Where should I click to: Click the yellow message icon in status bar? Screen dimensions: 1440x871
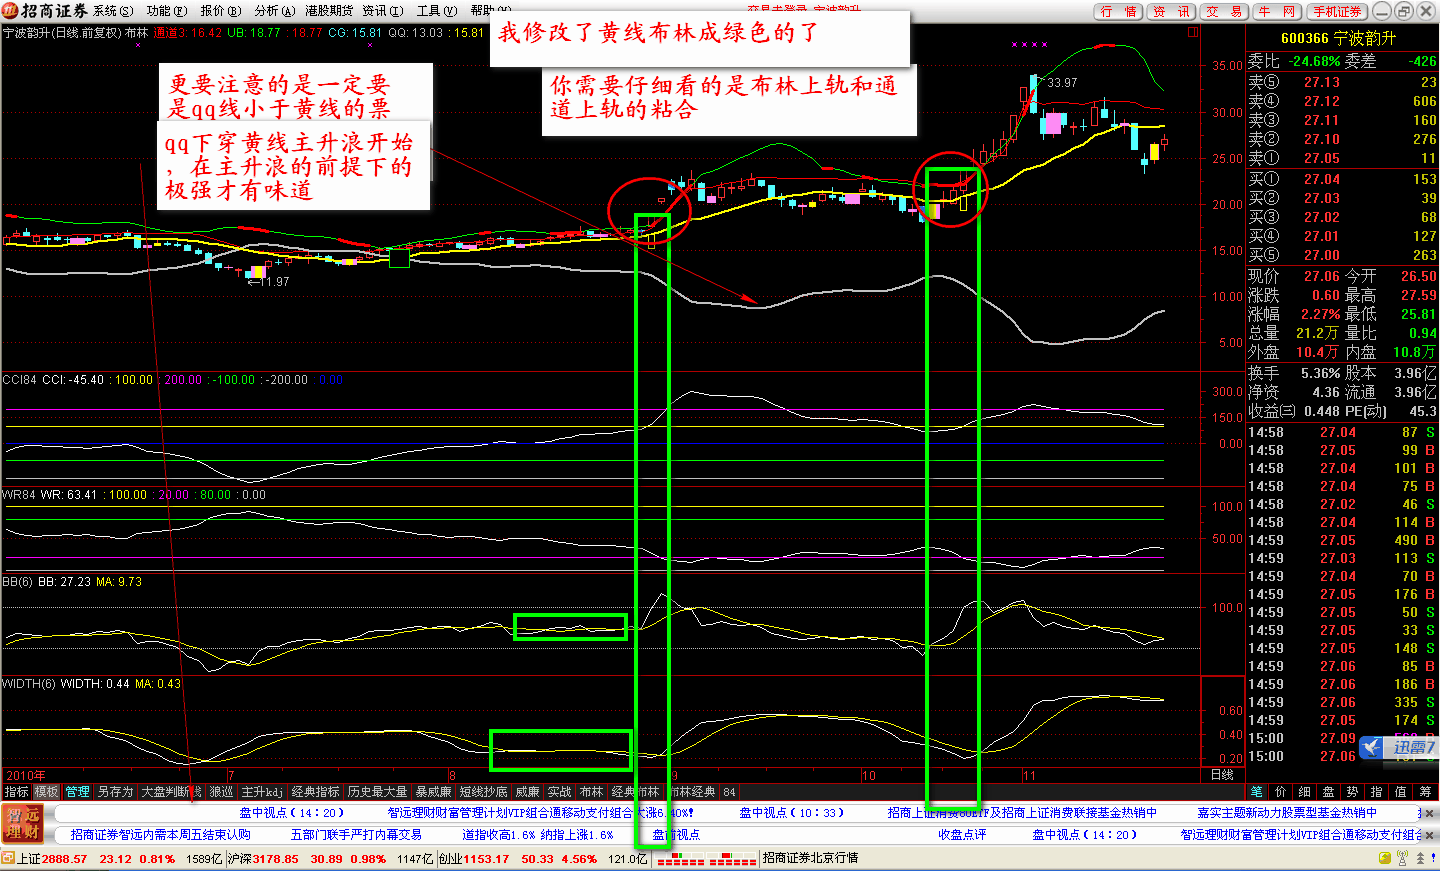pos(1385,858)
